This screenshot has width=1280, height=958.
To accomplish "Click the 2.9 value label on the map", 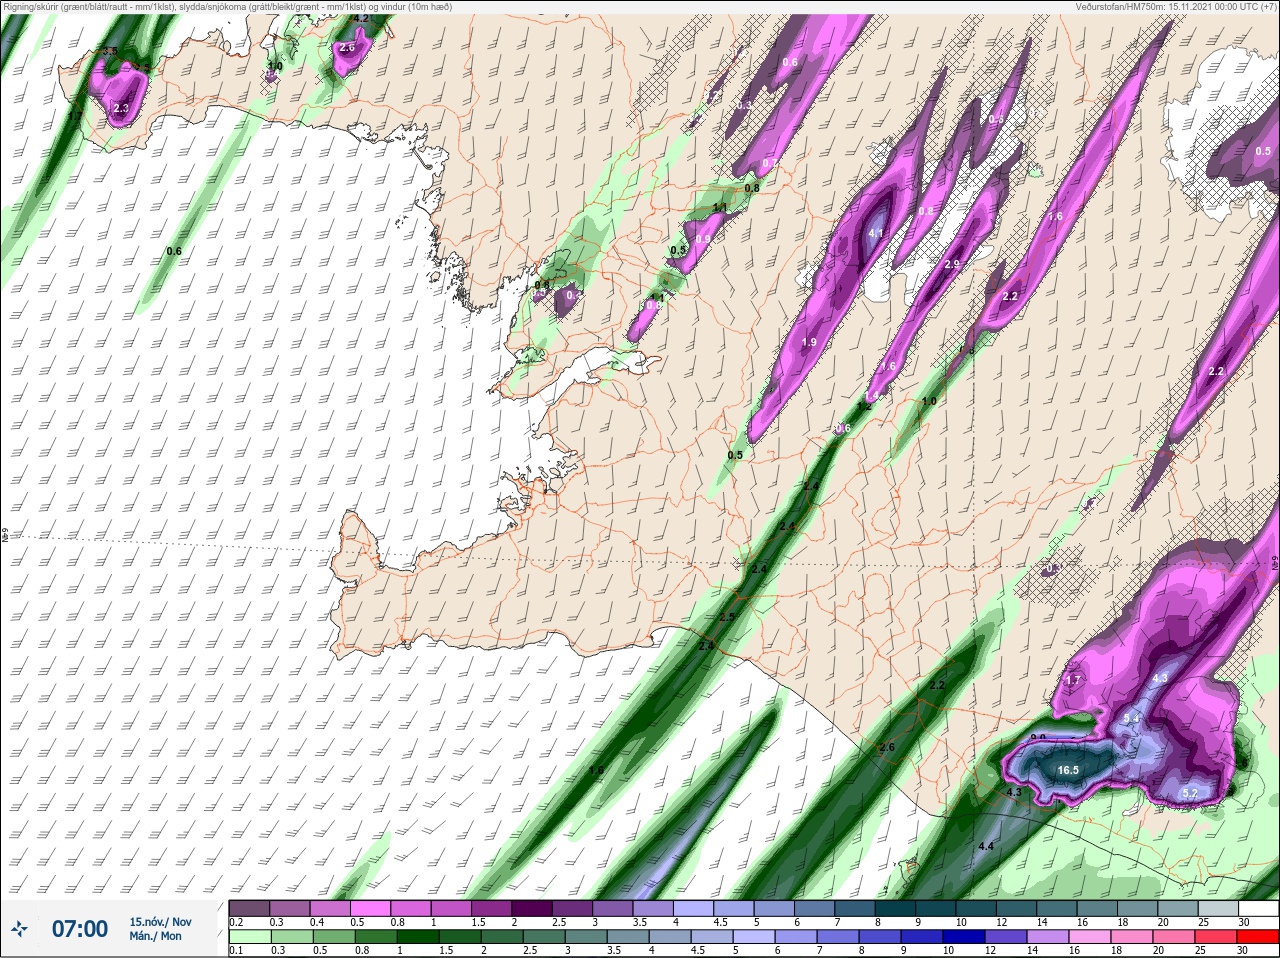I will click(952, 264).
